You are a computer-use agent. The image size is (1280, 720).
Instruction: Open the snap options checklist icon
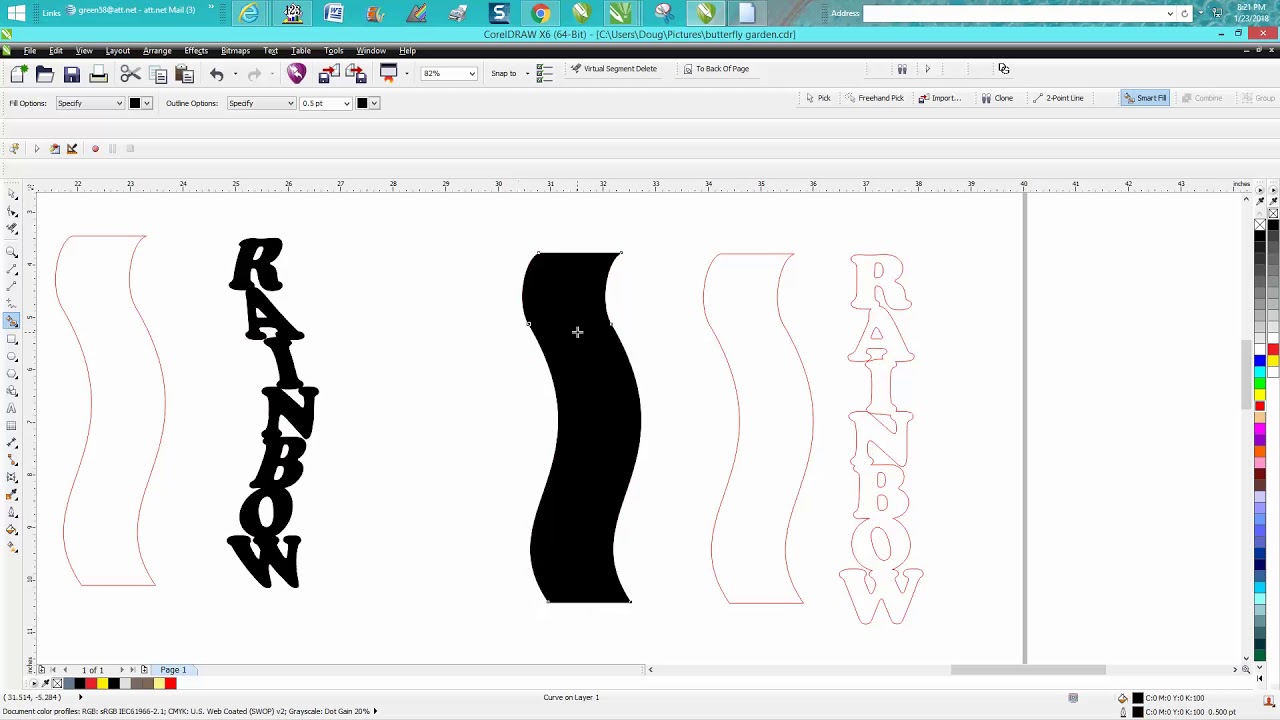click(544, 73)
